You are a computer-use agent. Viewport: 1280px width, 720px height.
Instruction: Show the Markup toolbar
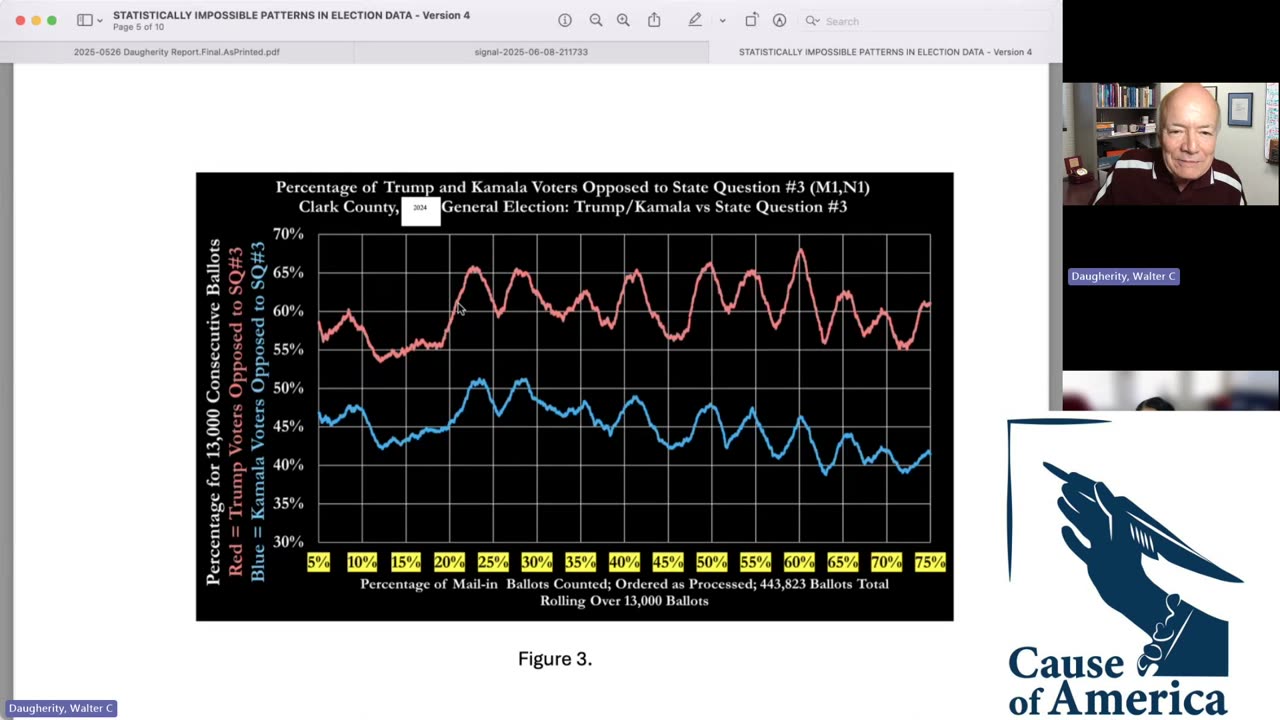pyautogui.click(x=779, y=20)
